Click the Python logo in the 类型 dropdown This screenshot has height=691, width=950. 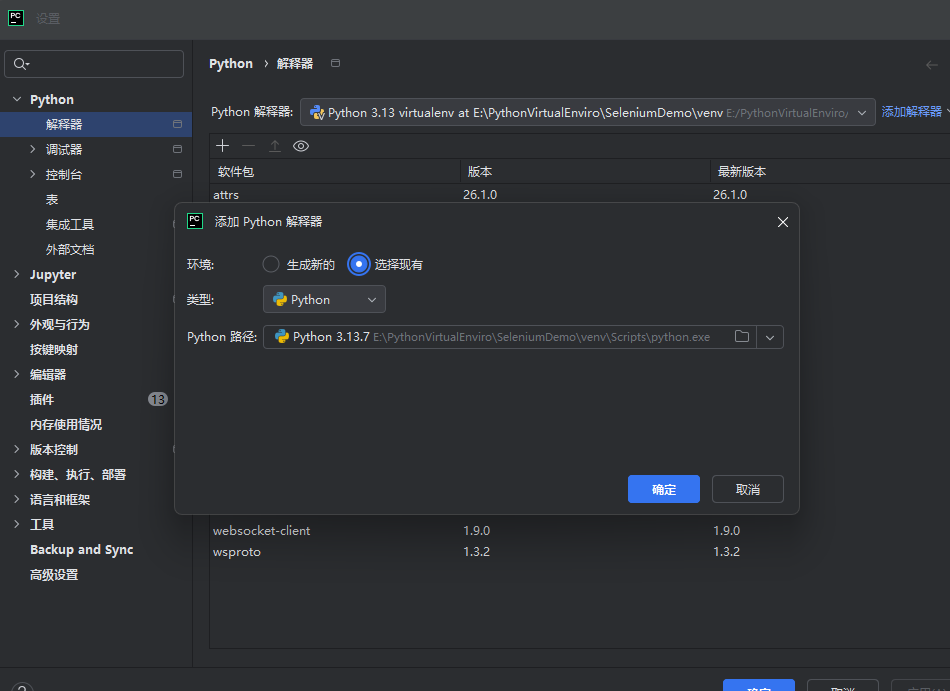(280, 299)
